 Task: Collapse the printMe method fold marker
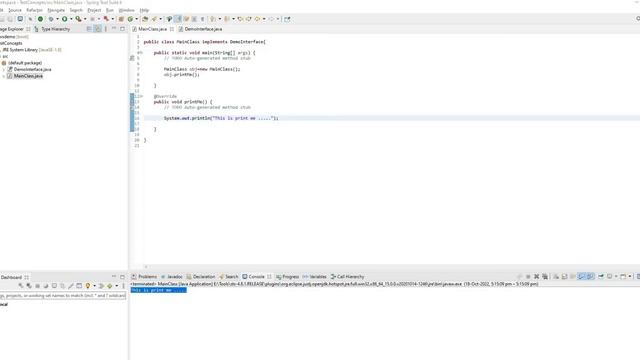click(x=142, y=96)
